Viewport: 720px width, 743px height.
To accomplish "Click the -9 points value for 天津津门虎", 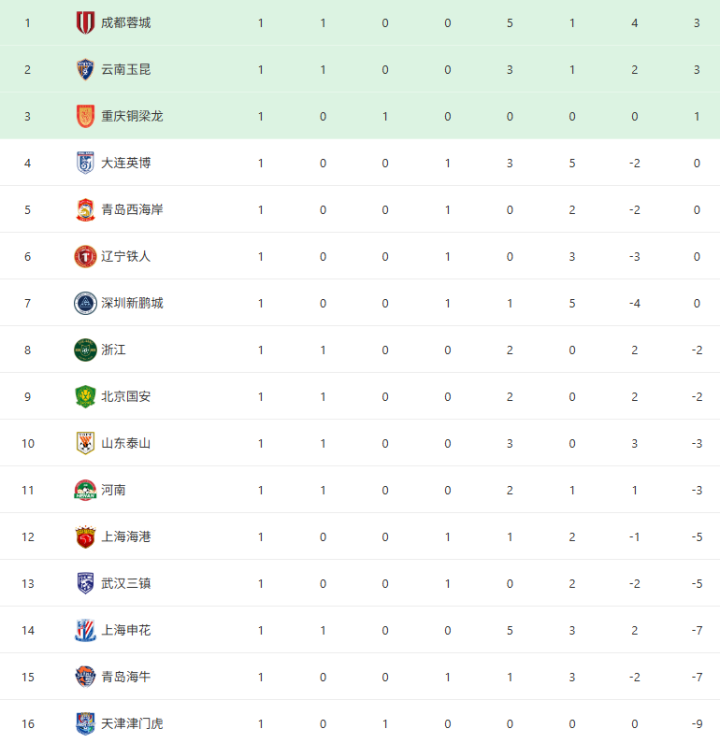I will [697, 723].
